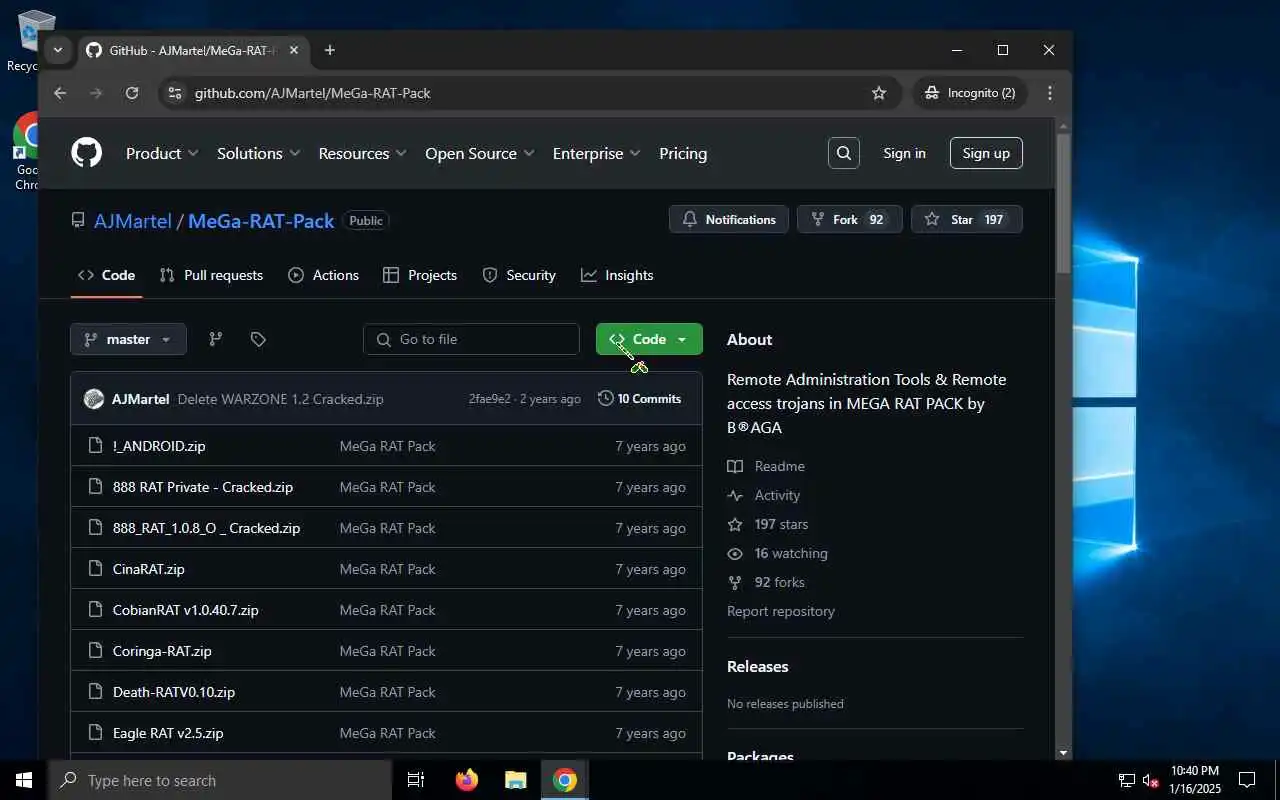Switch to the Pull requests tab
This screenshot has width=1280, height=800.
[211, 275]
